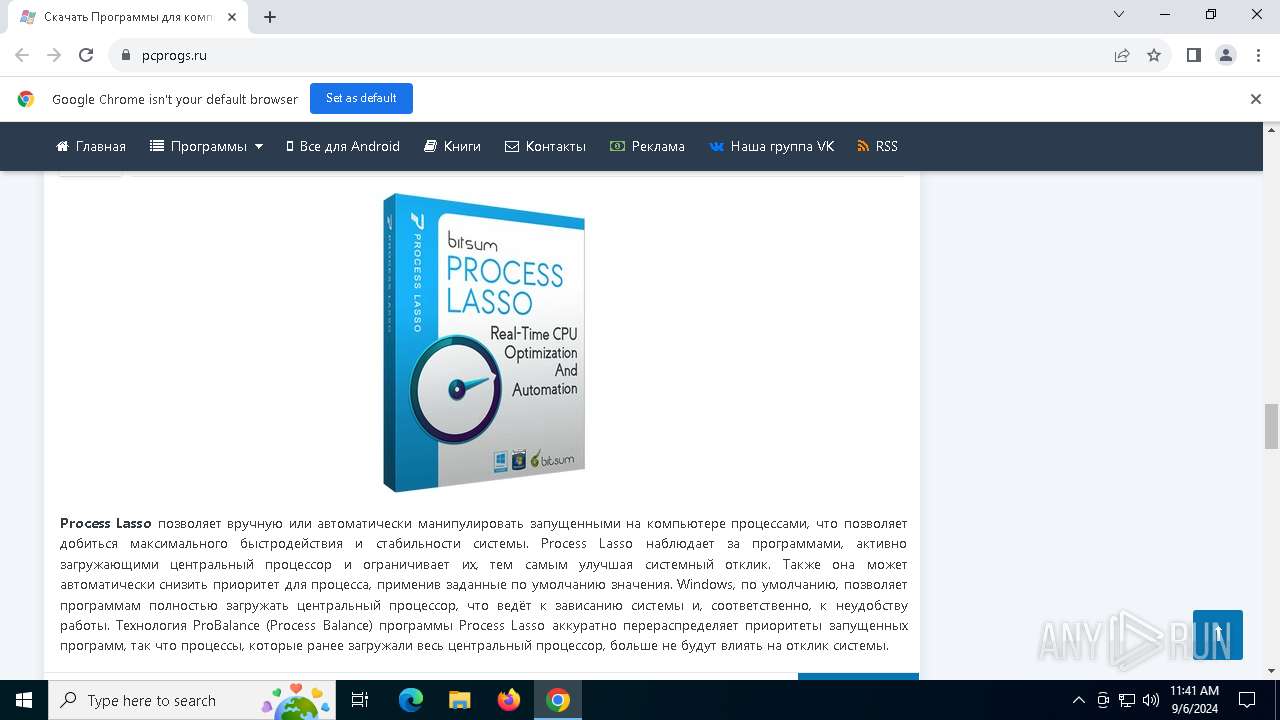Open the network tray icon
The width and height of the screenshot is (1280, 720).
click(x=1127, y=700)
